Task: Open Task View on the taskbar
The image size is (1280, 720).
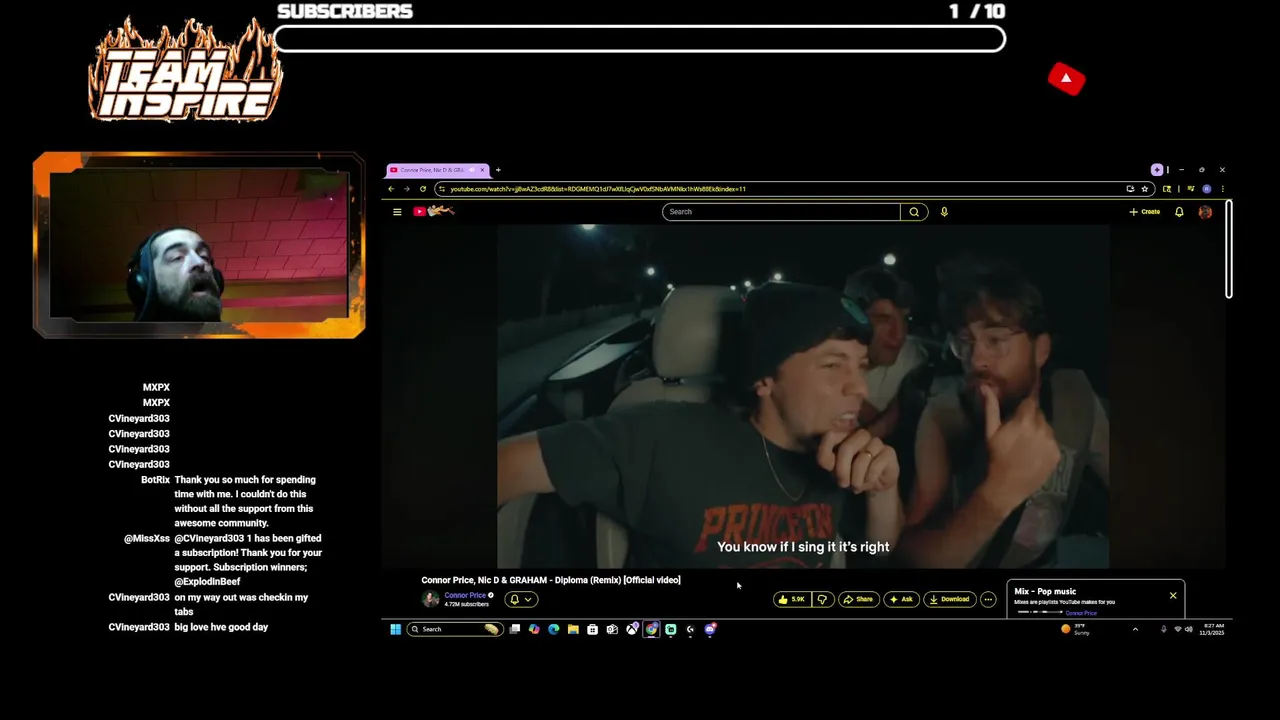Action: click(514, 629)
